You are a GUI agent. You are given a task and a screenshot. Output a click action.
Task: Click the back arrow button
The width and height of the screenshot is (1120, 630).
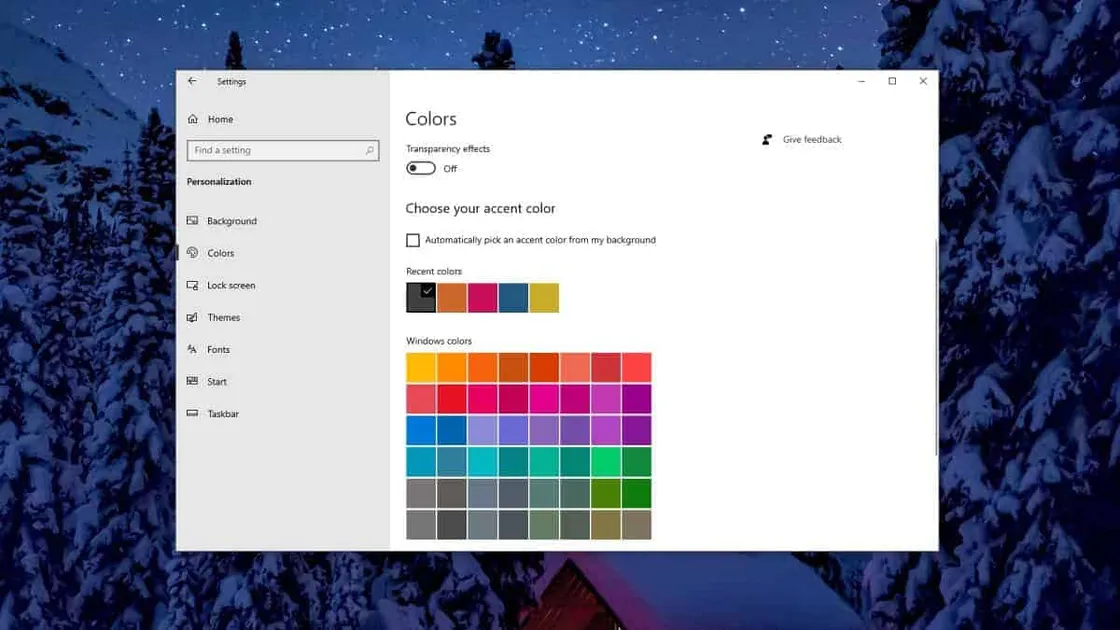click(192, 81)
